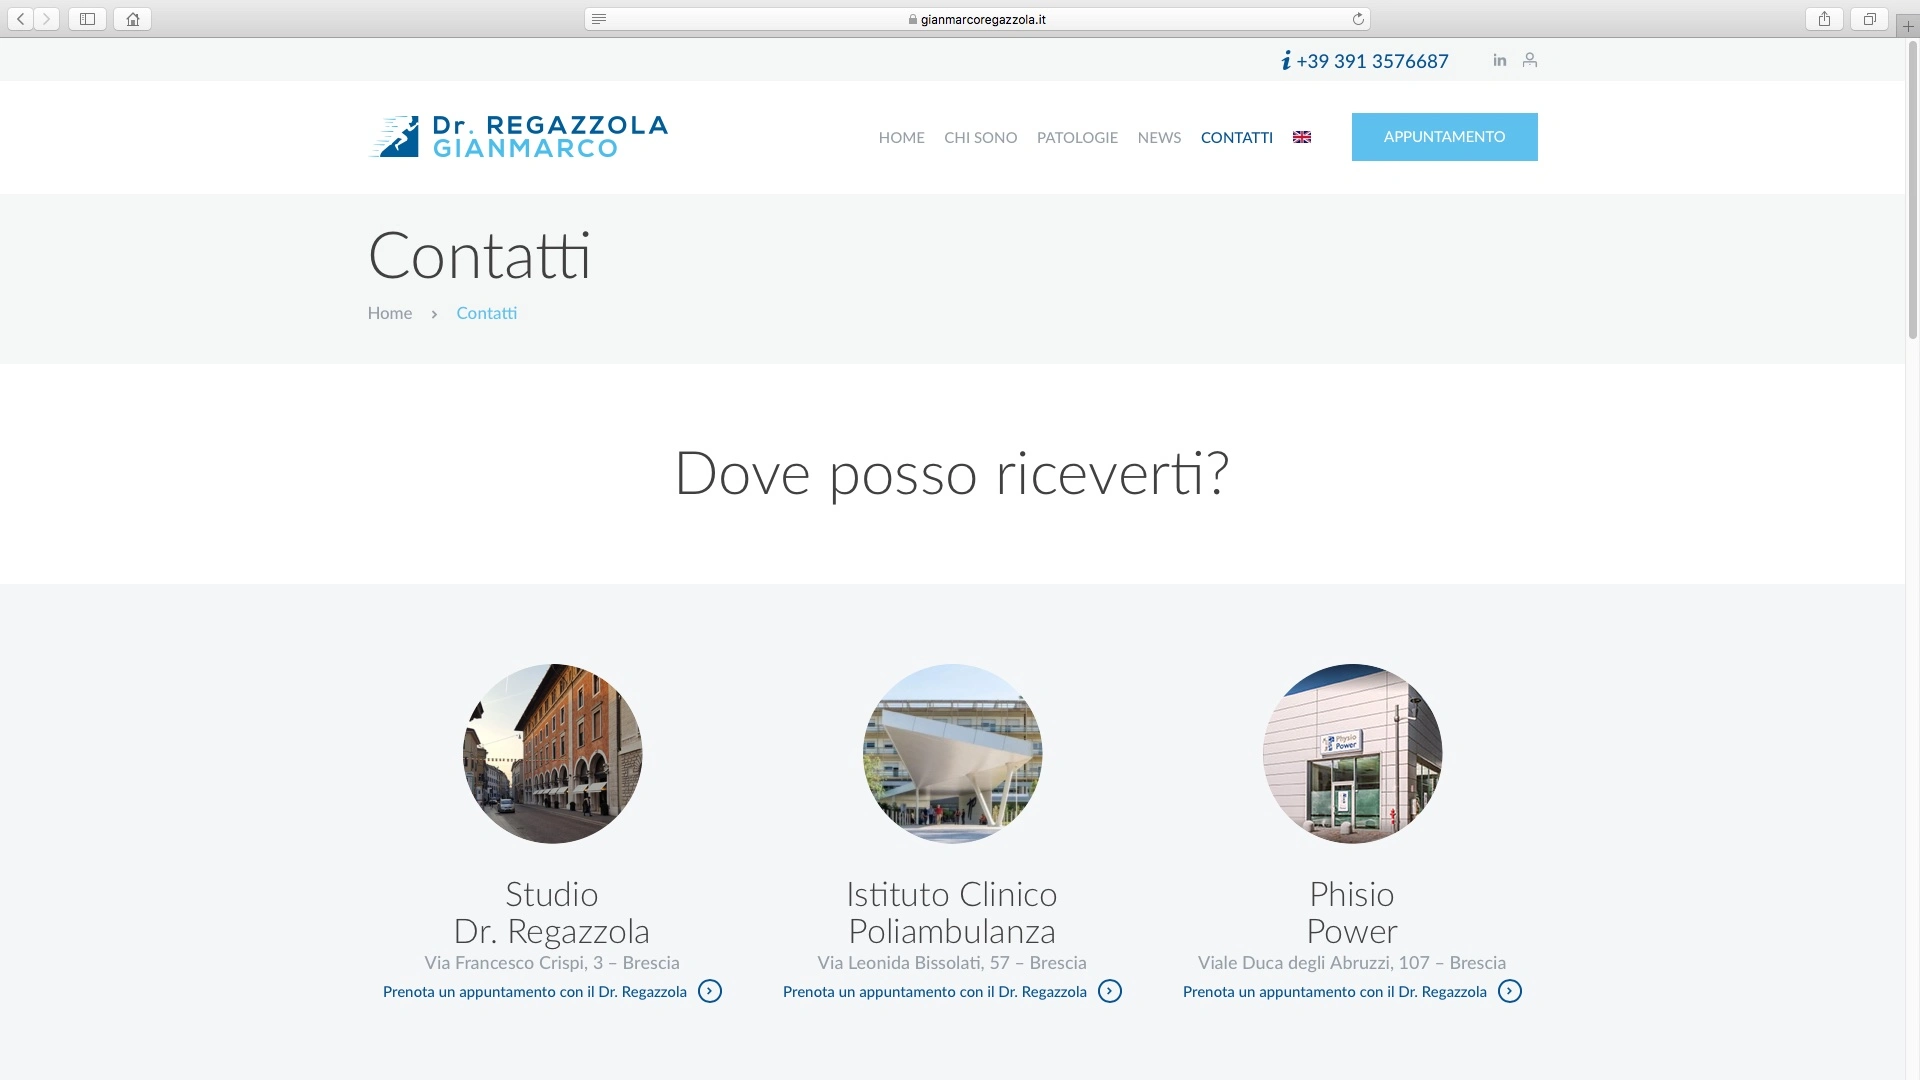Add a new tab with plus icon
1920x1080 pixels.
coord(1908,26)
